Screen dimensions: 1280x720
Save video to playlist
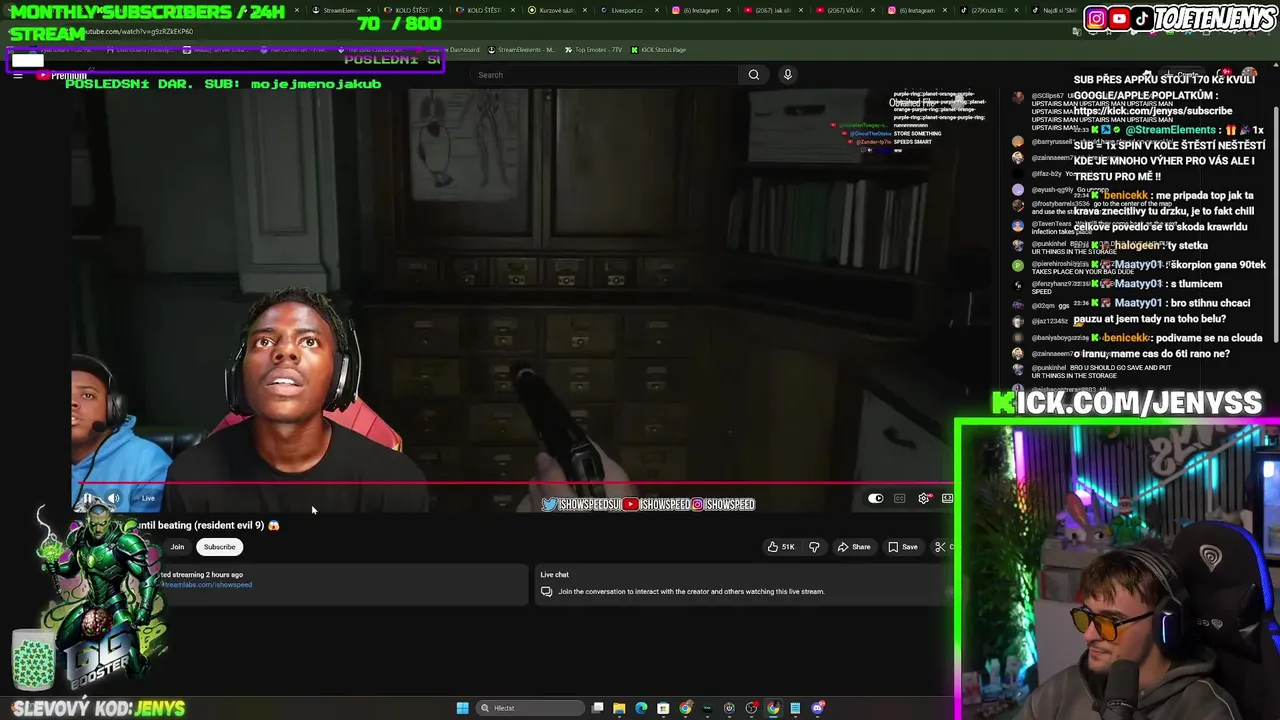pos(903,547)
